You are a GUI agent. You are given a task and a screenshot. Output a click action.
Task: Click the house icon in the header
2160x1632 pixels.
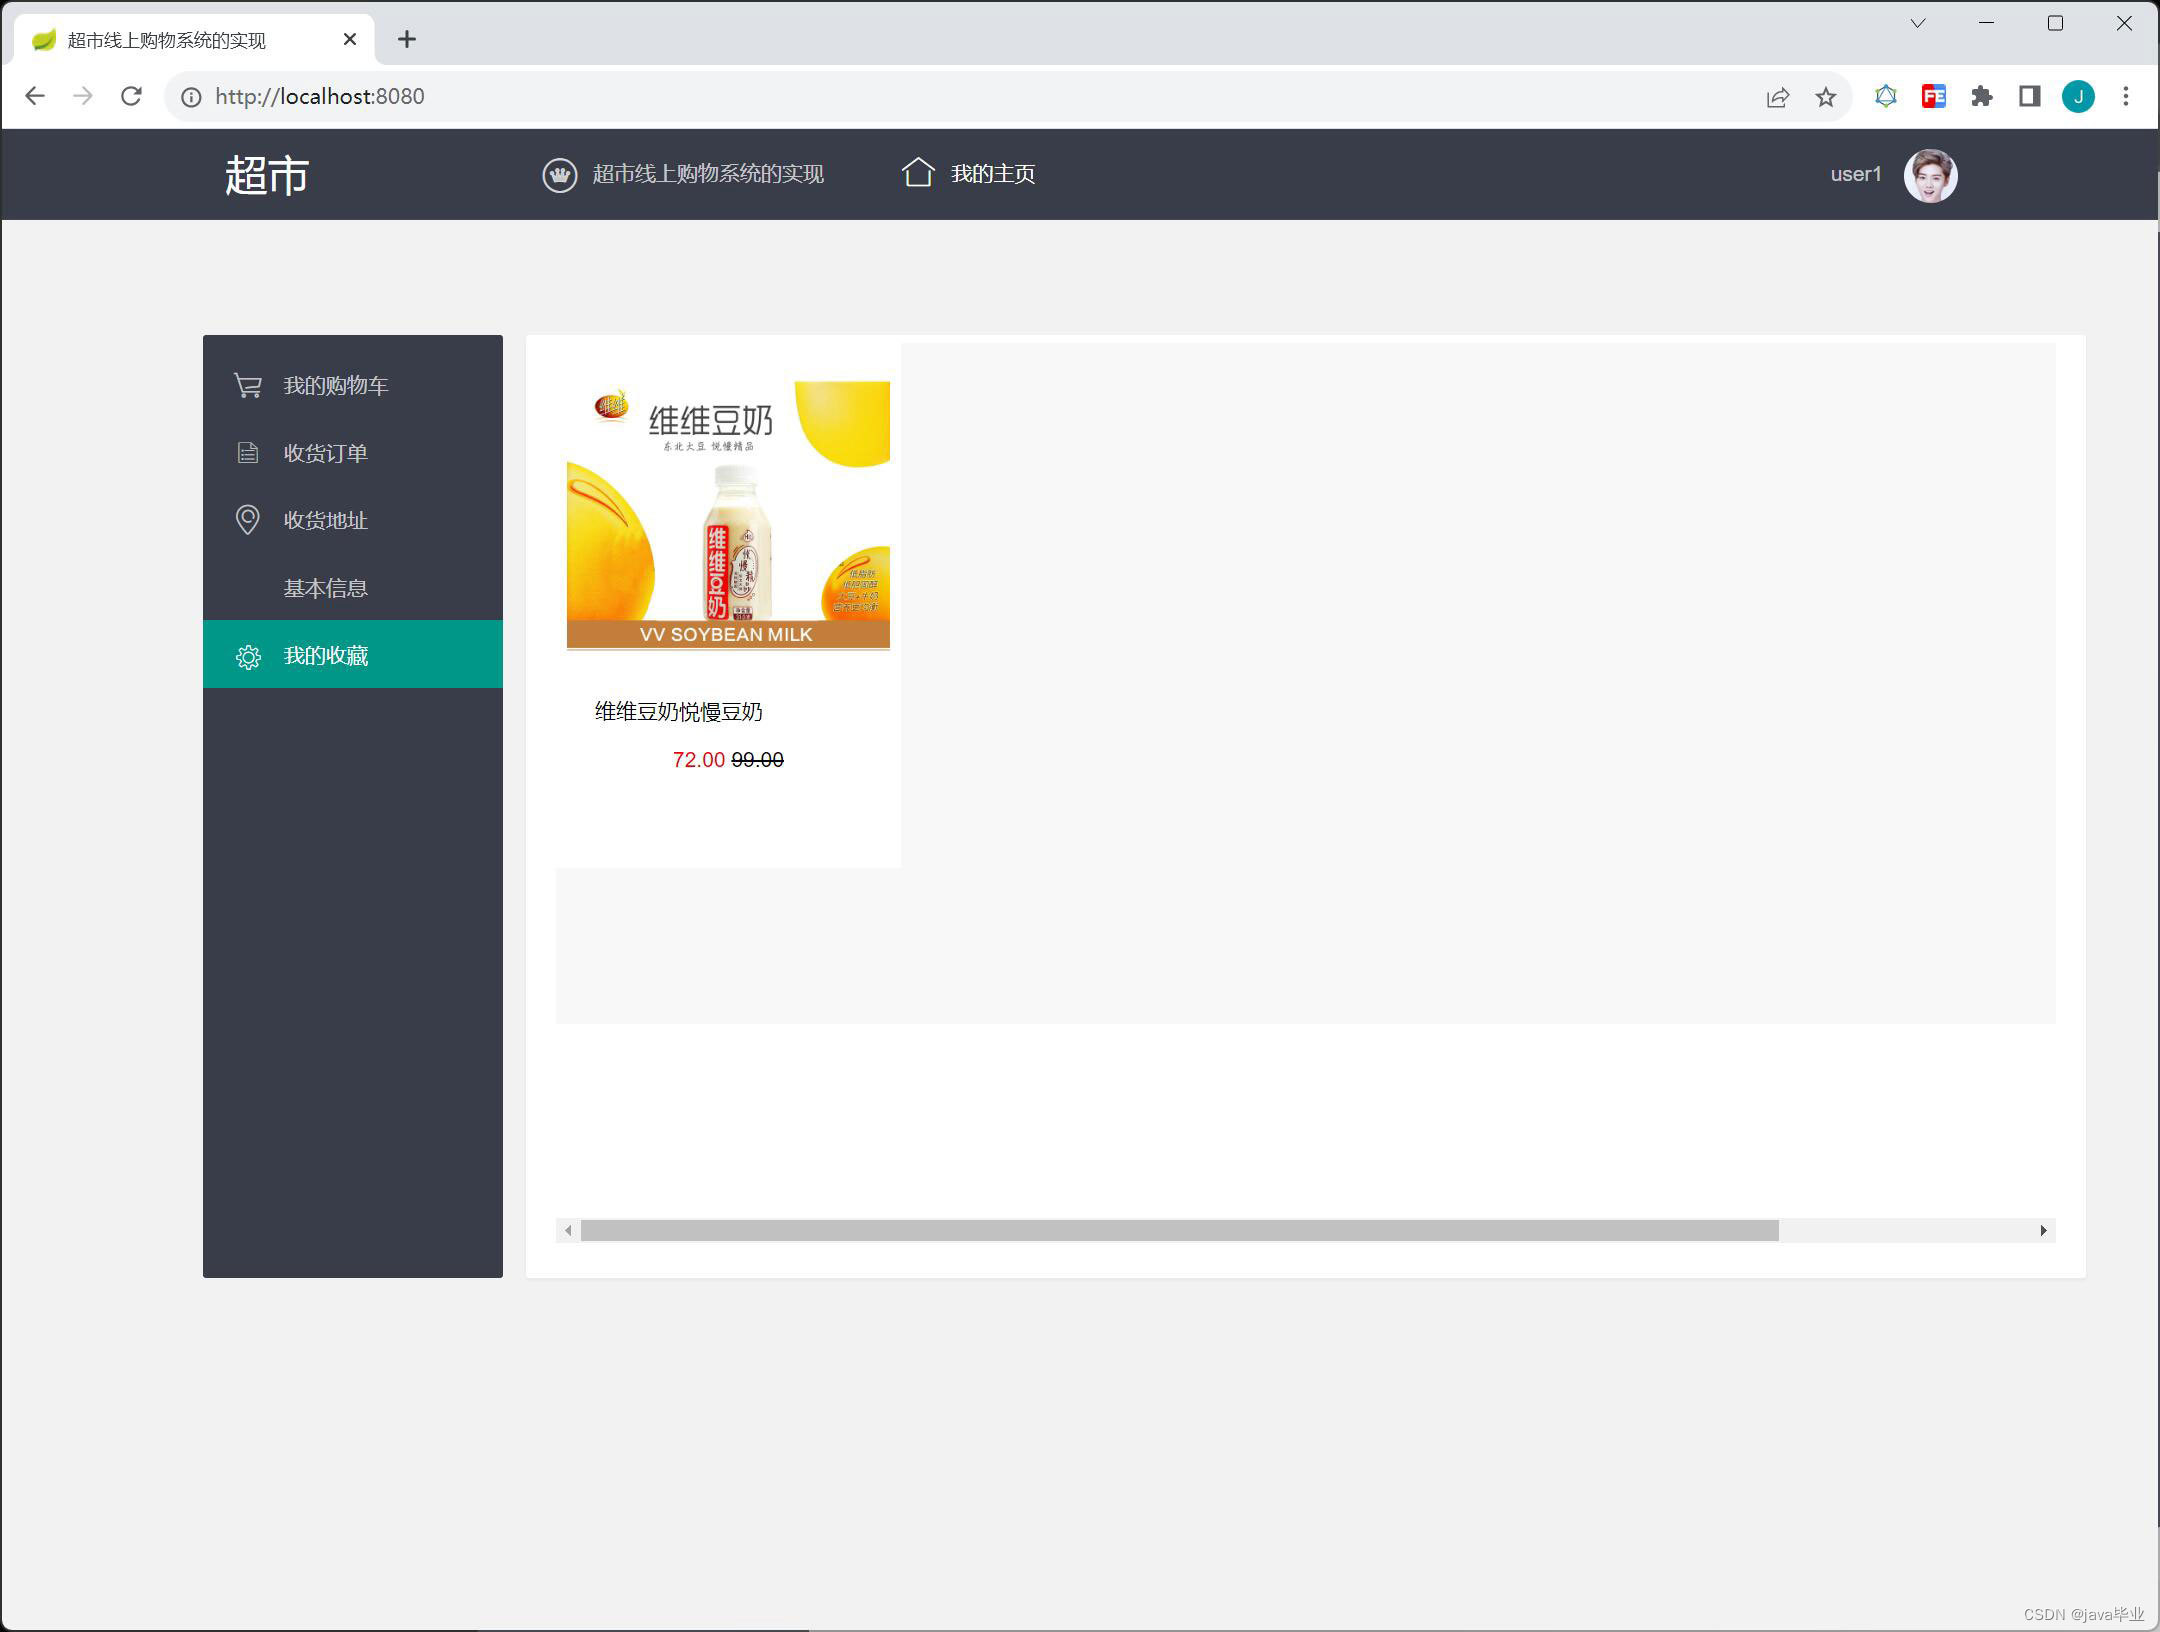tap(917, 173)
